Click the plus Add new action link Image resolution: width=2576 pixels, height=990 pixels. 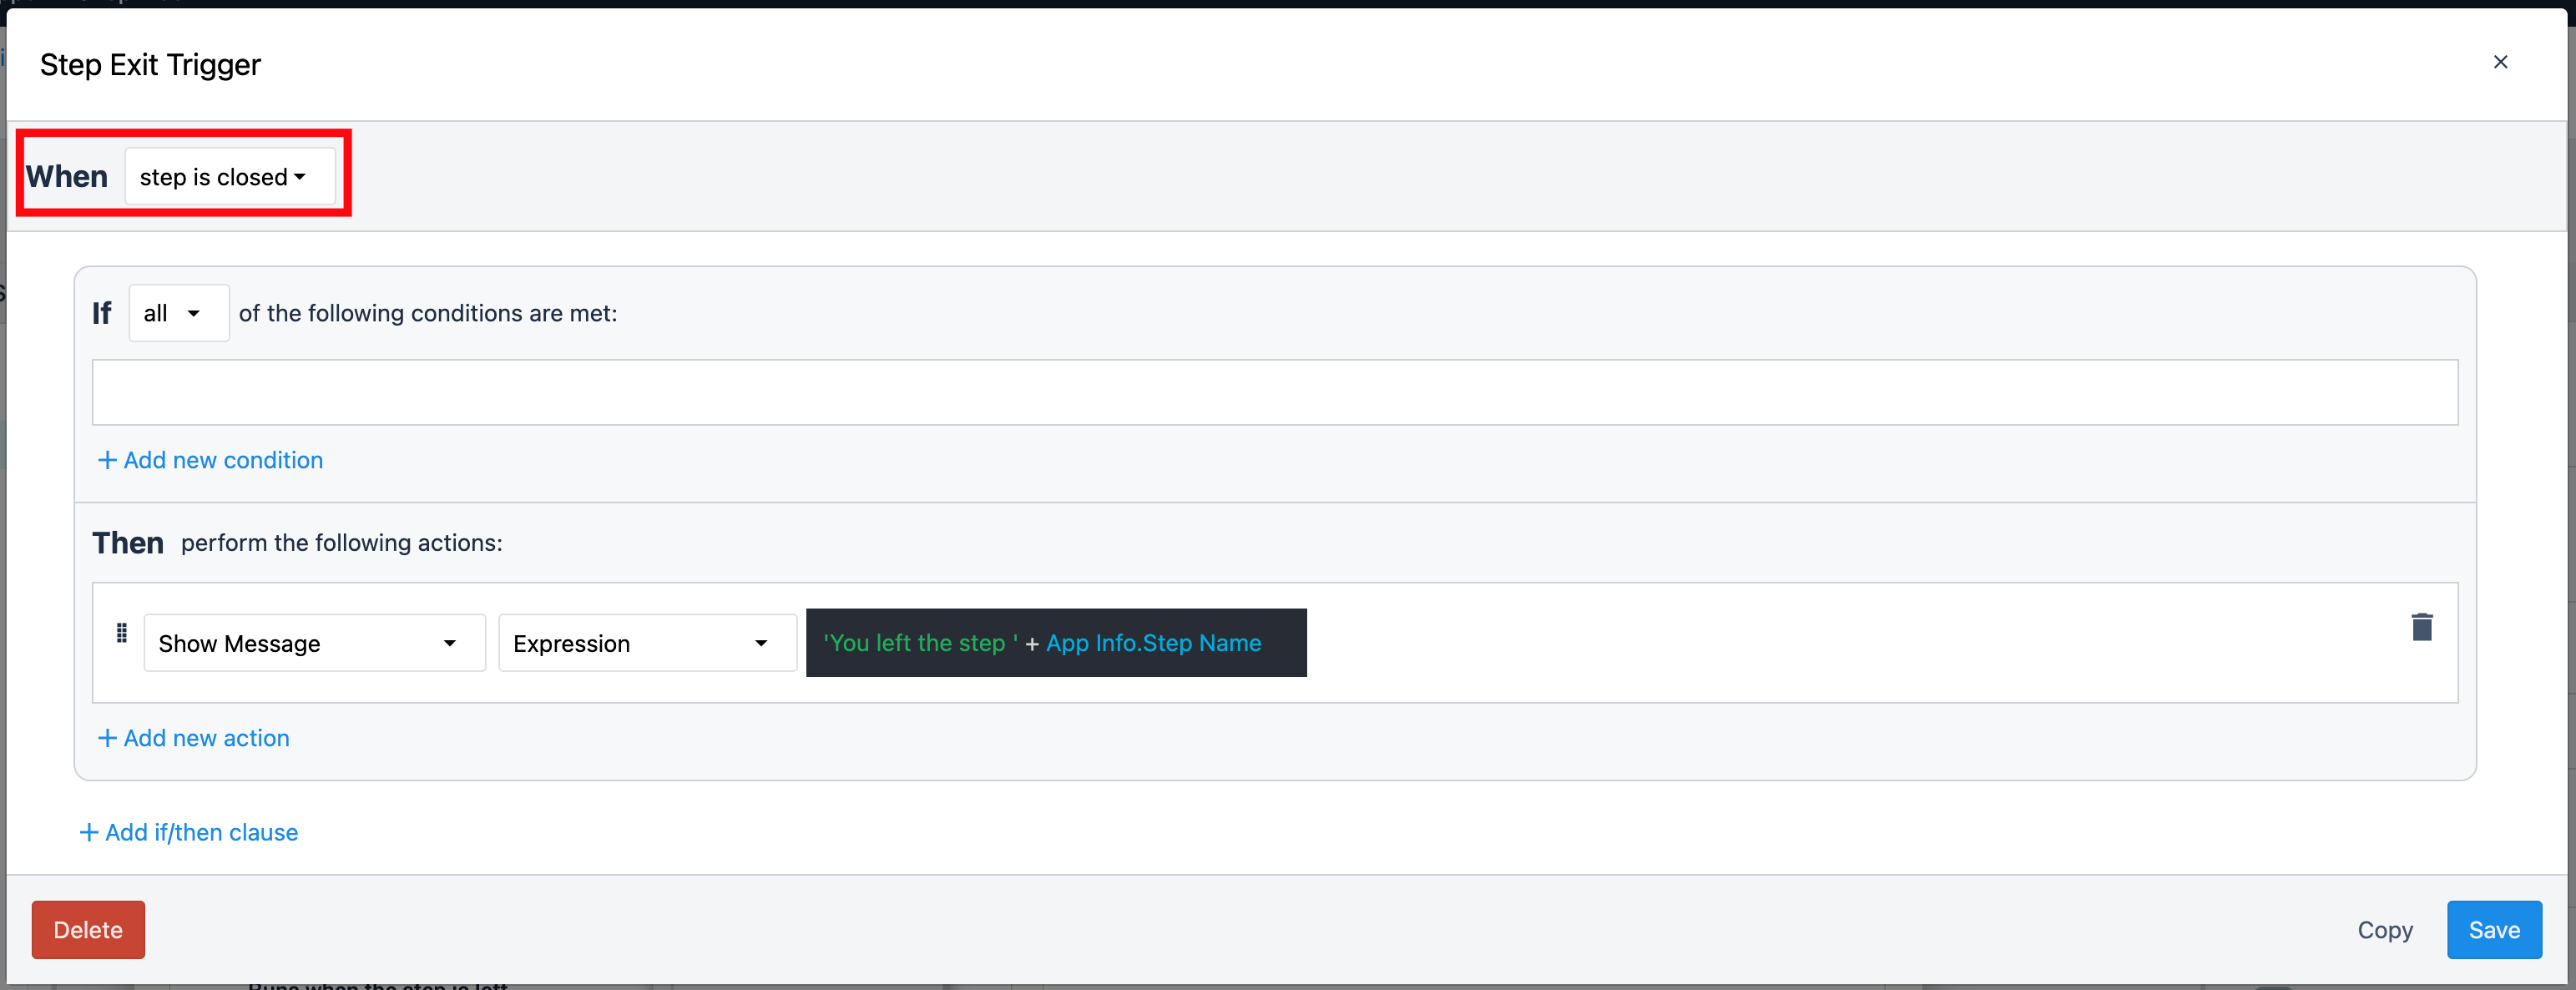(x=195, y=735)
